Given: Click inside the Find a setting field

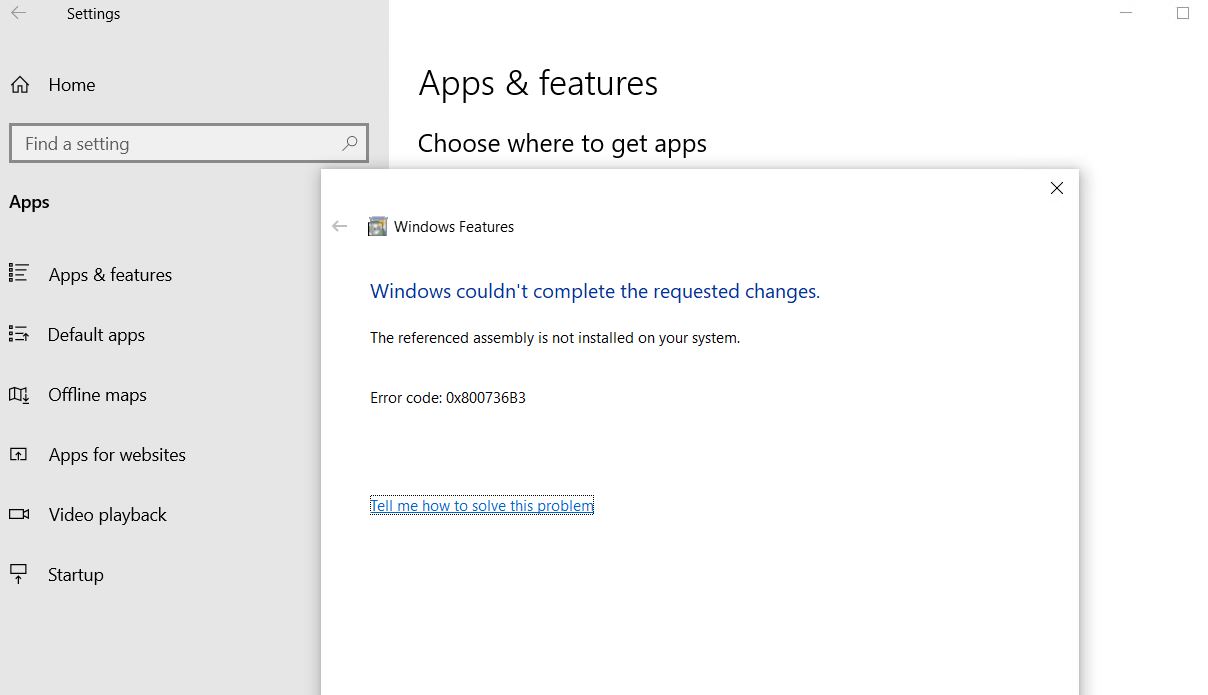Looking at the screenshot, I should tap(150, 143).
